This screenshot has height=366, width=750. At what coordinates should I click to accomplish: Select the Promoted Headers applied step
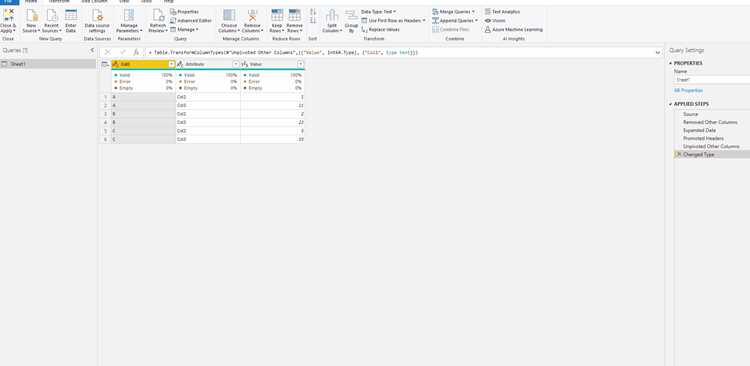[x=703, y=138]
